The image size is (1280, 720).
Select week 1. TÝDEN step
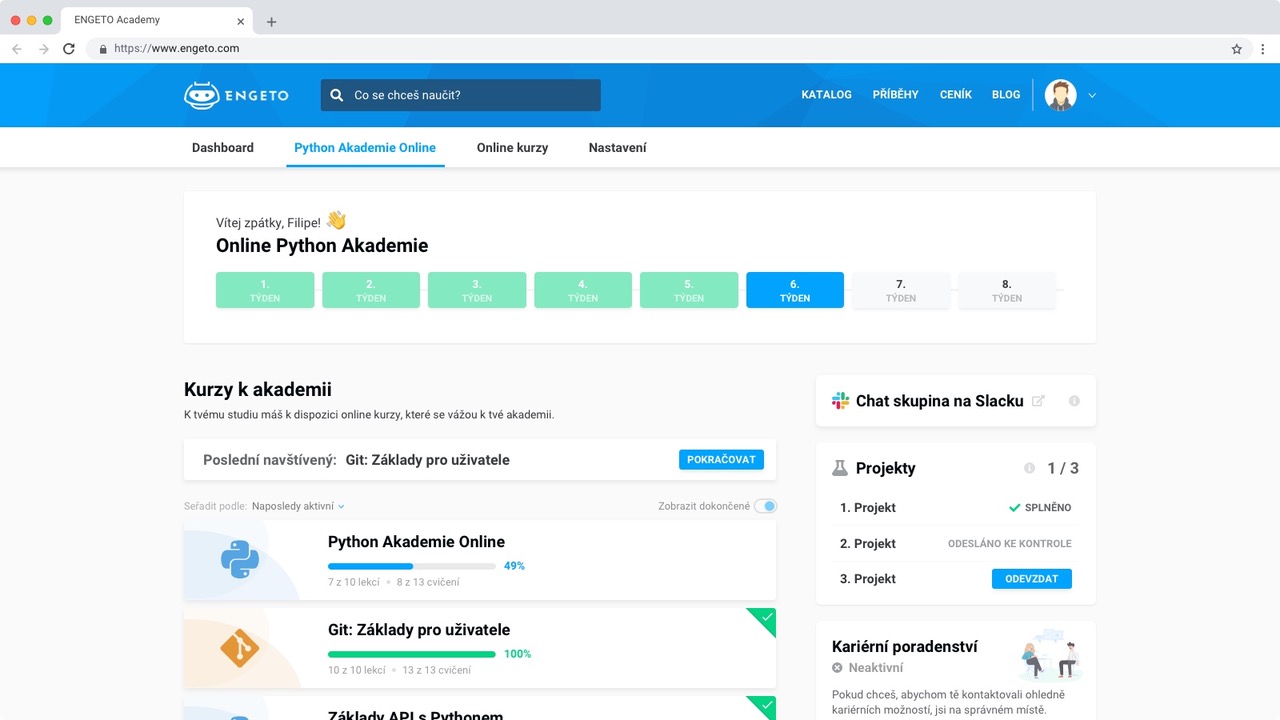click(265, 290)
